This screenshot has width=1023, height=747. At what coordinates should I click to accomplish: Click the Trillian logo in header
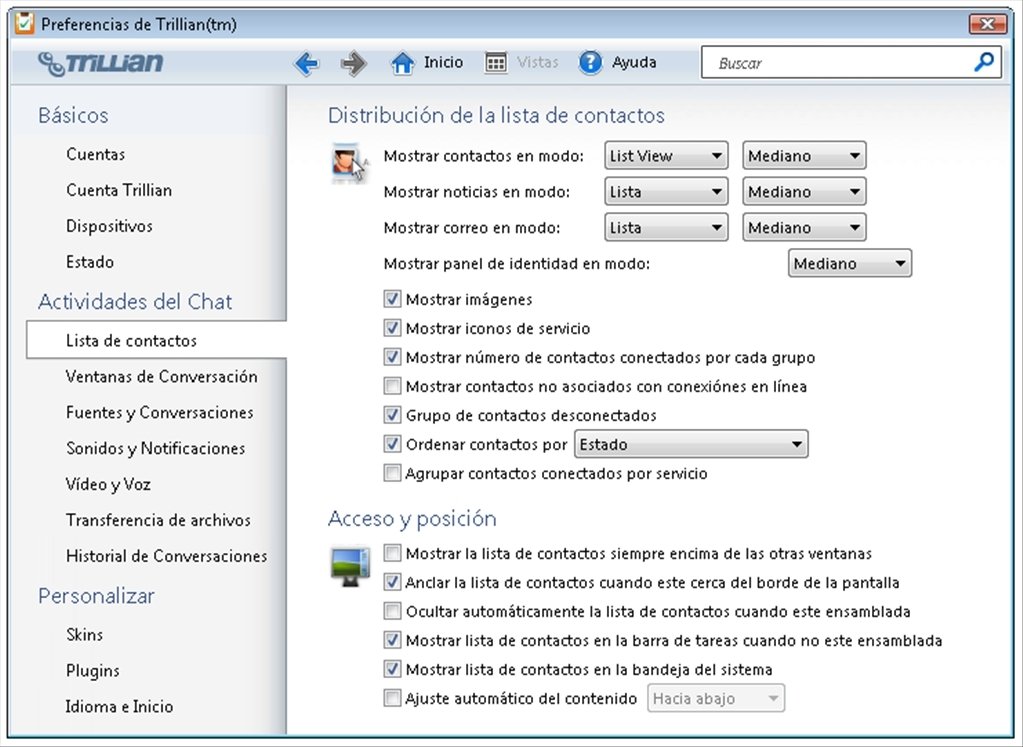click(100, 63)
